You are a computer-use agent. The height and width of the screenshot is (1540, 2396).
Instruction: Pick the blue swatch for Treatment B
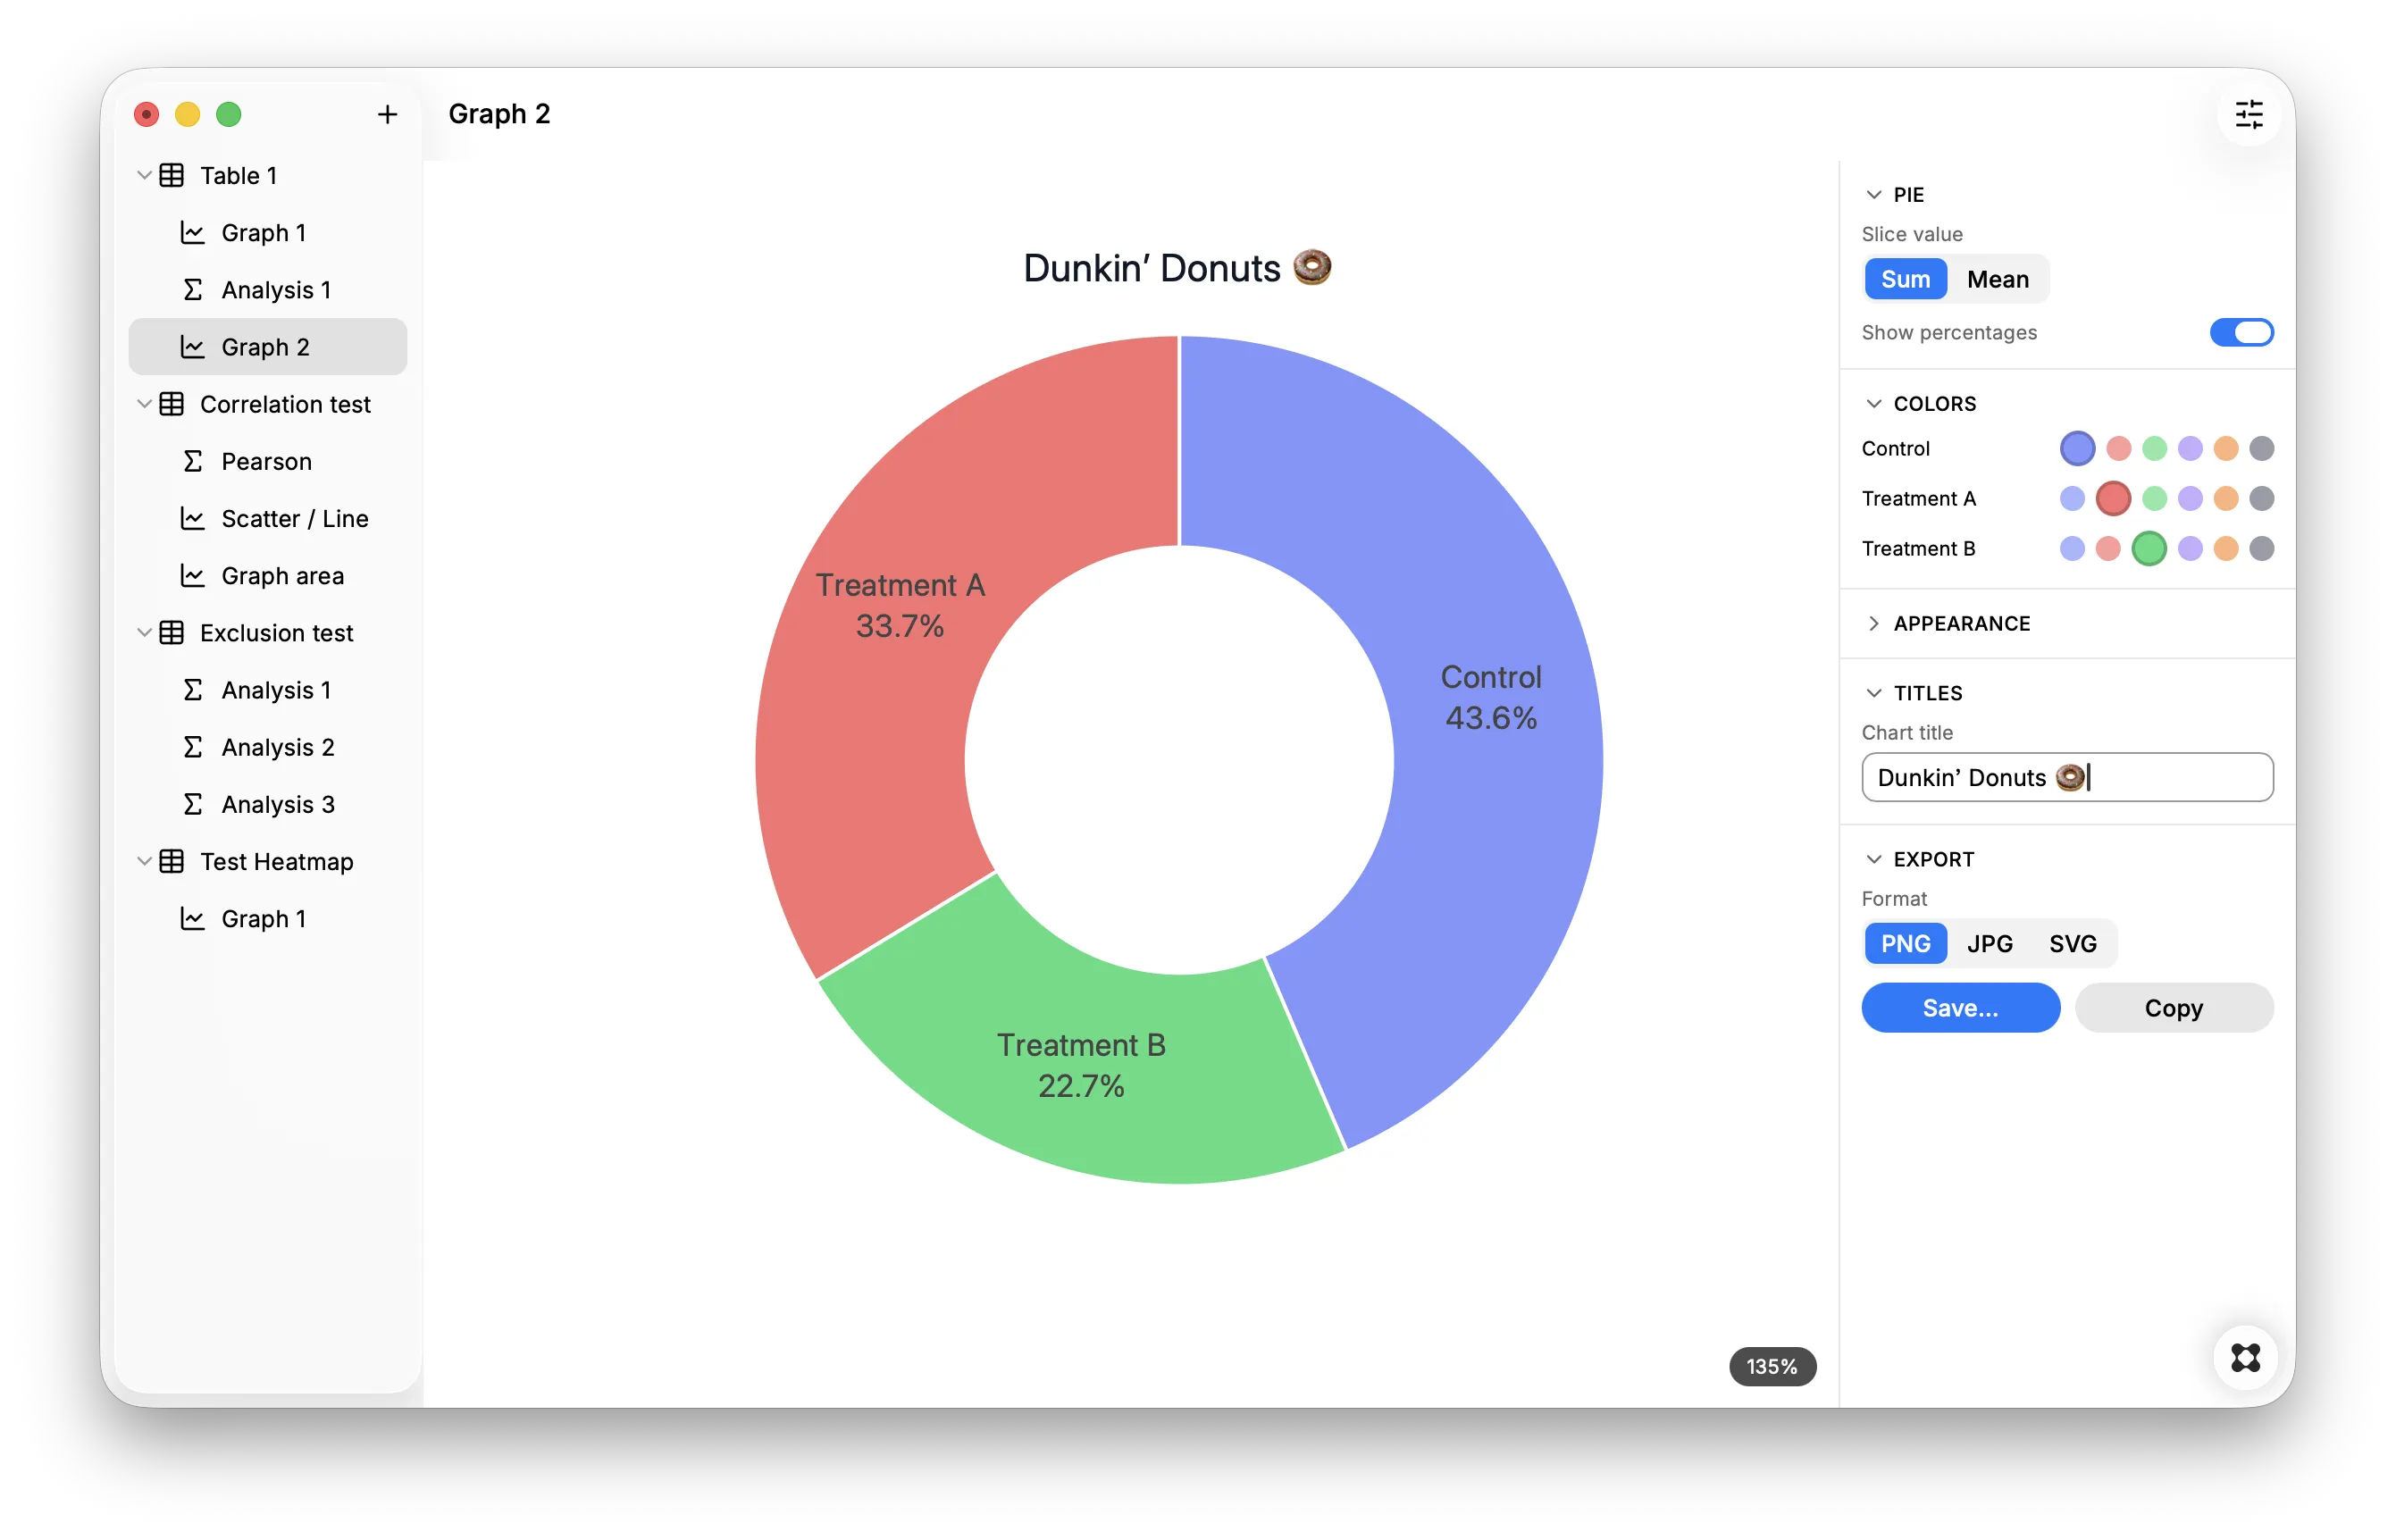2072,548
